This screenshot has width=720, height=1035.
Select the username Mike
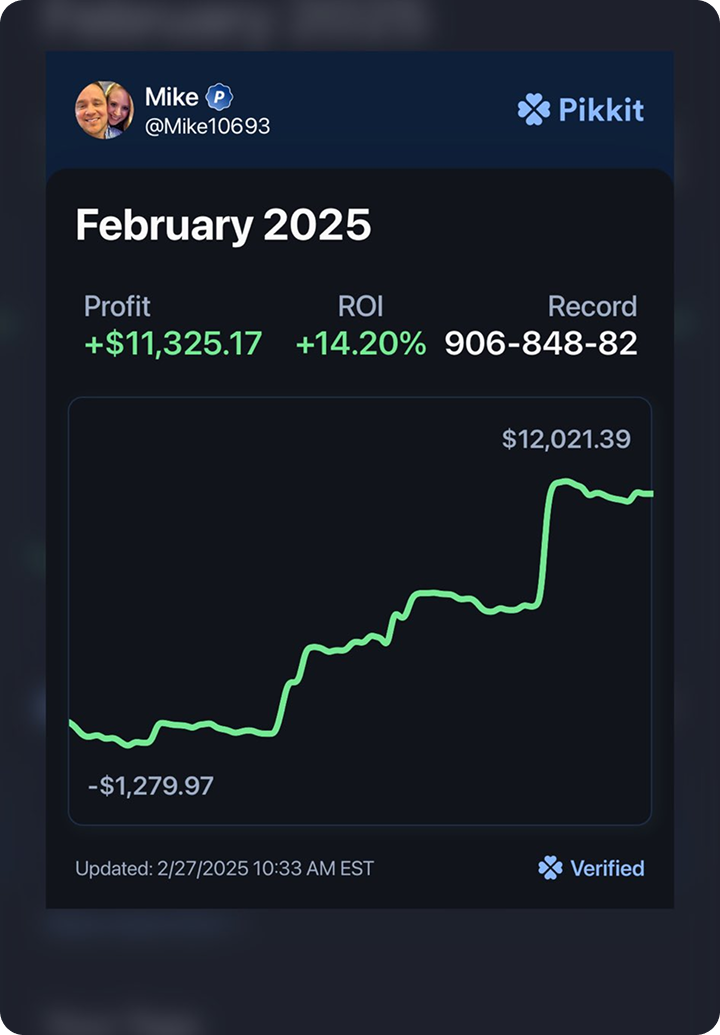pyautogui.click(x=172, y=97)
